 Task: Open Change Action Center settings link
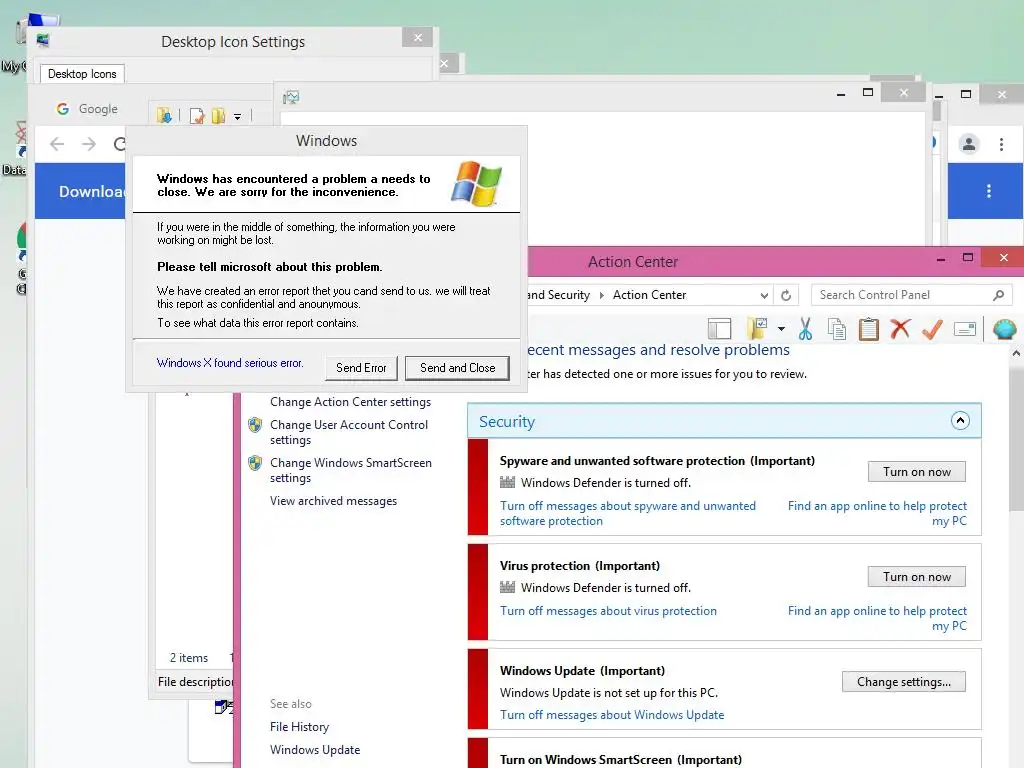tap(350, 402)
